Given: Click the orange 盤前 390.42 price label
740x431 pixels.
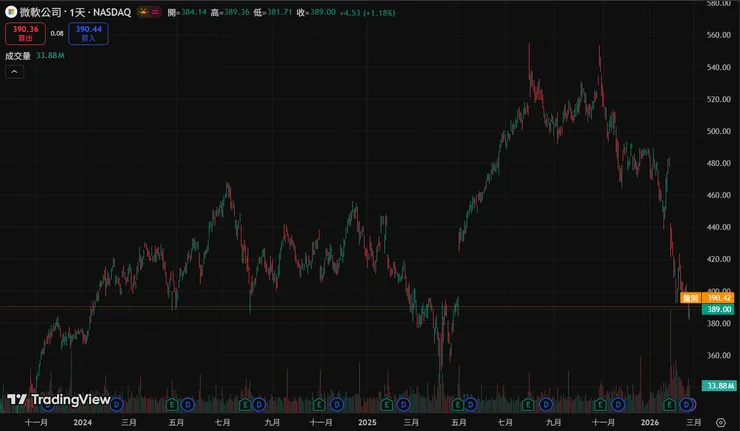Looking at the screenshot, I should [x=706, y=298].
